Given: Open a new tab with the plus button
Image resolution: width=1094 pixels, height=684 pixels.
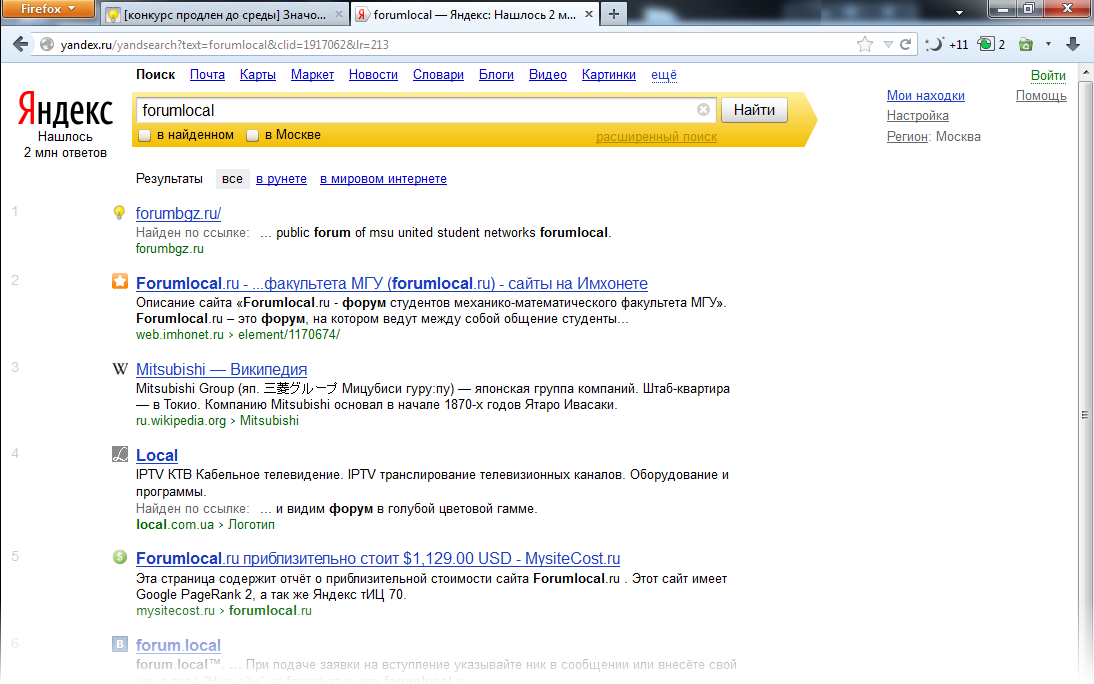Looking at the screenshot, I should pos(613,14).
